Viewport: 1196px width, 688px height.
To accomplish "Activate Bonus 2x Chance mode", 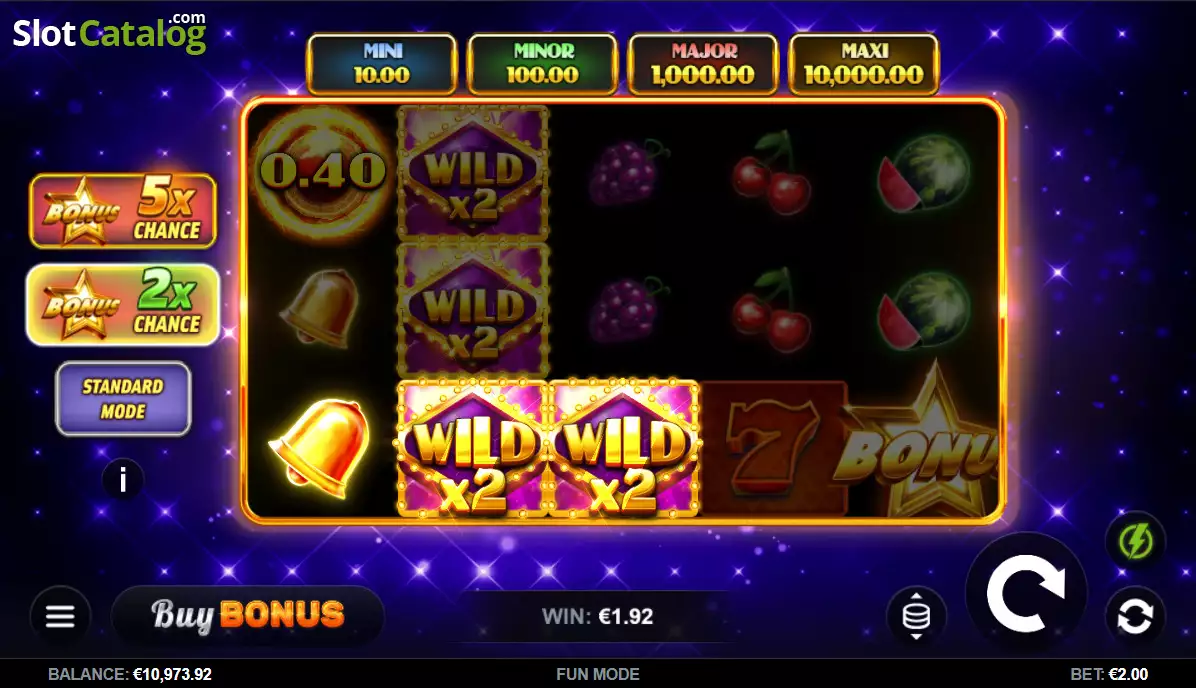I will [123, 304].
